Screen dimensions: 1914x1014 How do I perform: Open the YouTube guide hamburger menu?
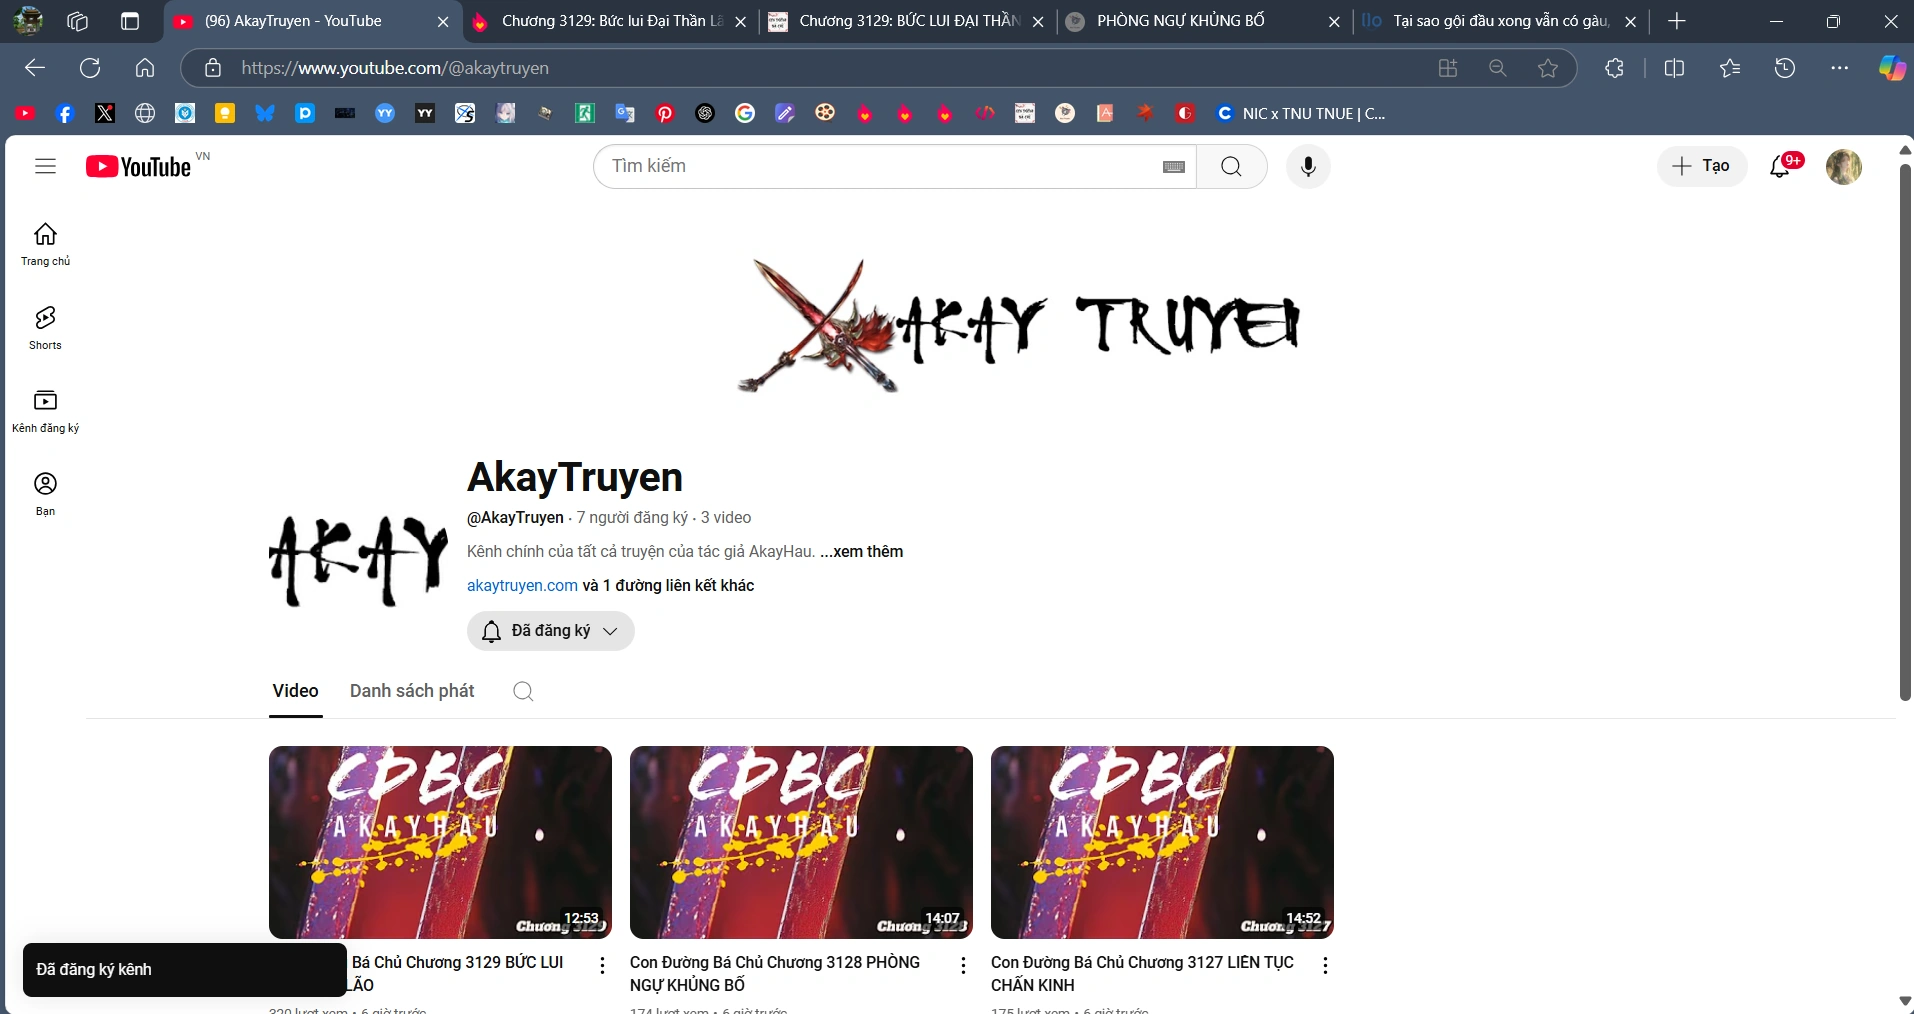pos(45,166)
